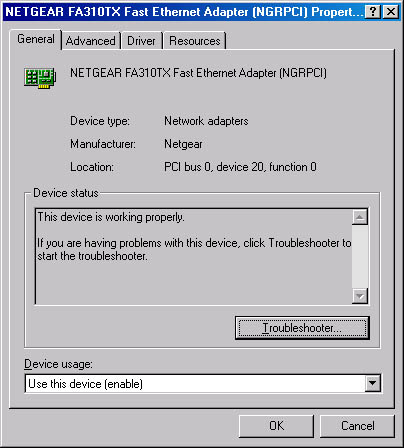Click the network adapter card icon
The height and width of the screenshot is (448, 404).
coord(40,78)
